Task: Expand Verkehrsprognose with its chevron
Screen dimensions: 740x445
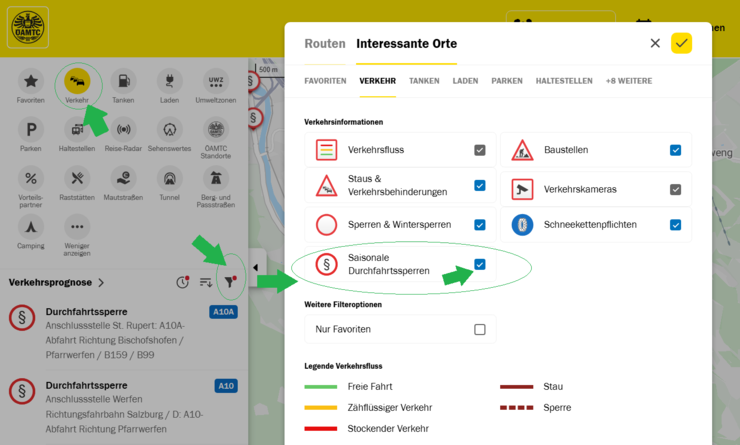Action: 101,283
